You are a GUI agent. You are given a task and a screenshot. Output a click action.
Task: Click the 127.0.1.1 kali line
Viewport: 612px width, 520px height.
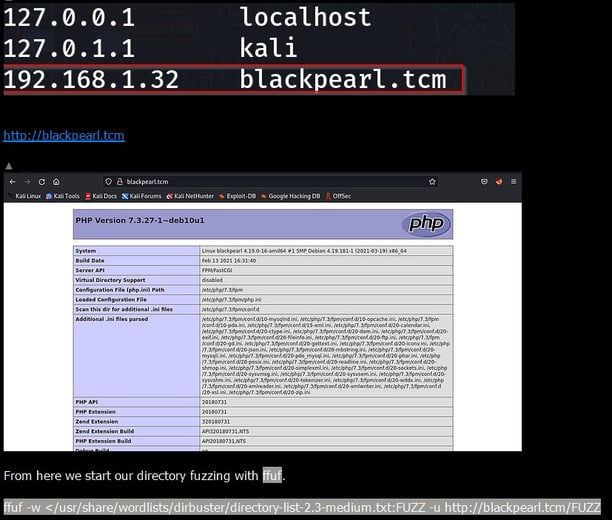pos(150,48)
